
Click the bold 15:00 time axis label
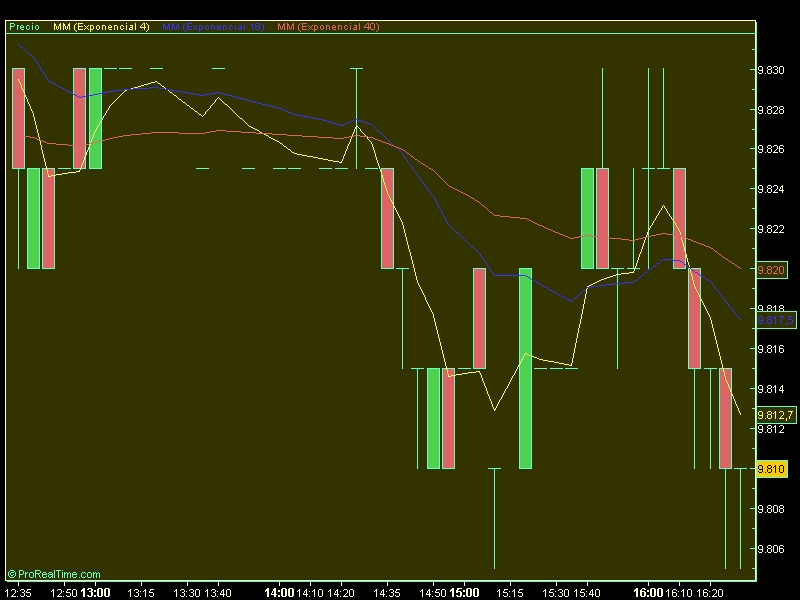pos(464,593)
